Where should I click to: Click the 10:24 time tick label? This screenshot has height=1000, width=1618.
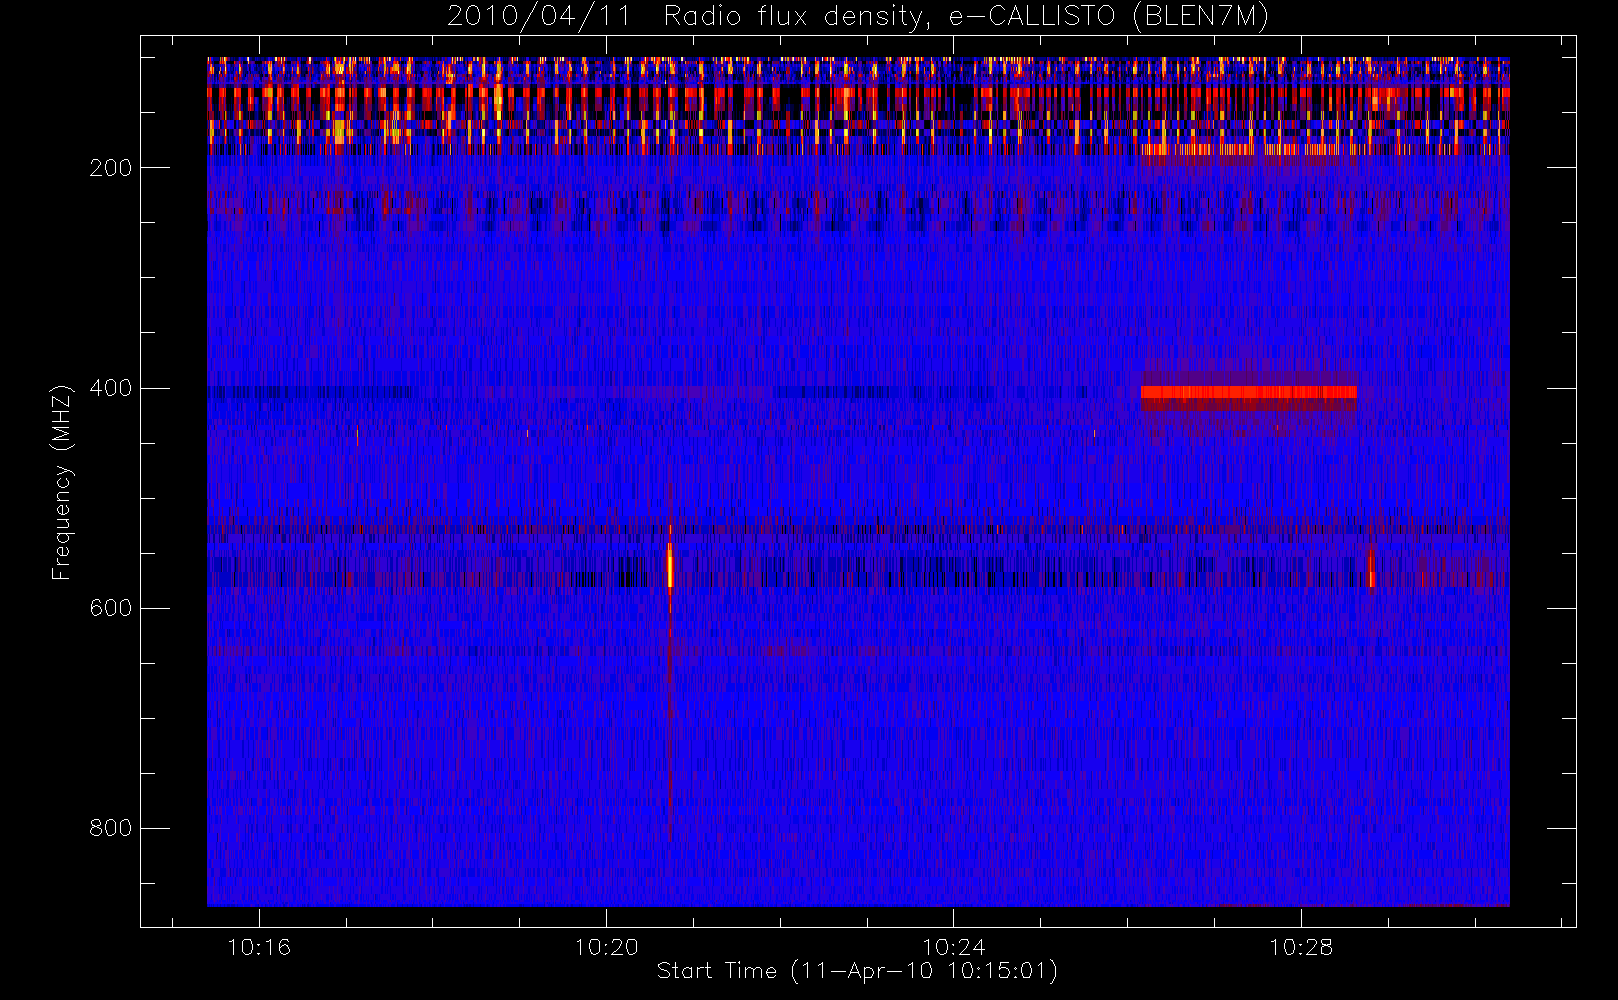pos(953,947)
